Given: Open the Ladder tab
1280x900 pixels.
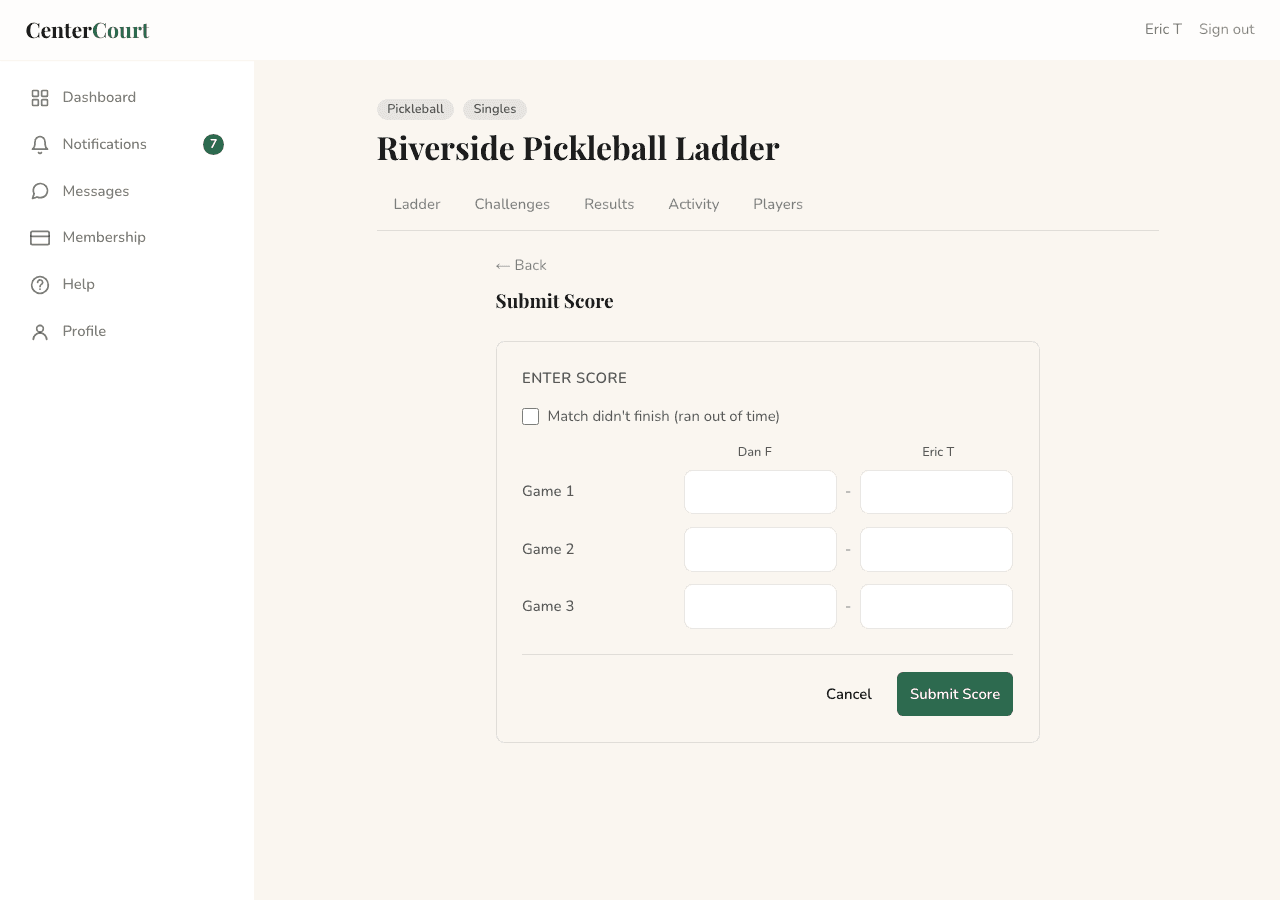Looking at the screenshot, I should (x=417, y=204).
